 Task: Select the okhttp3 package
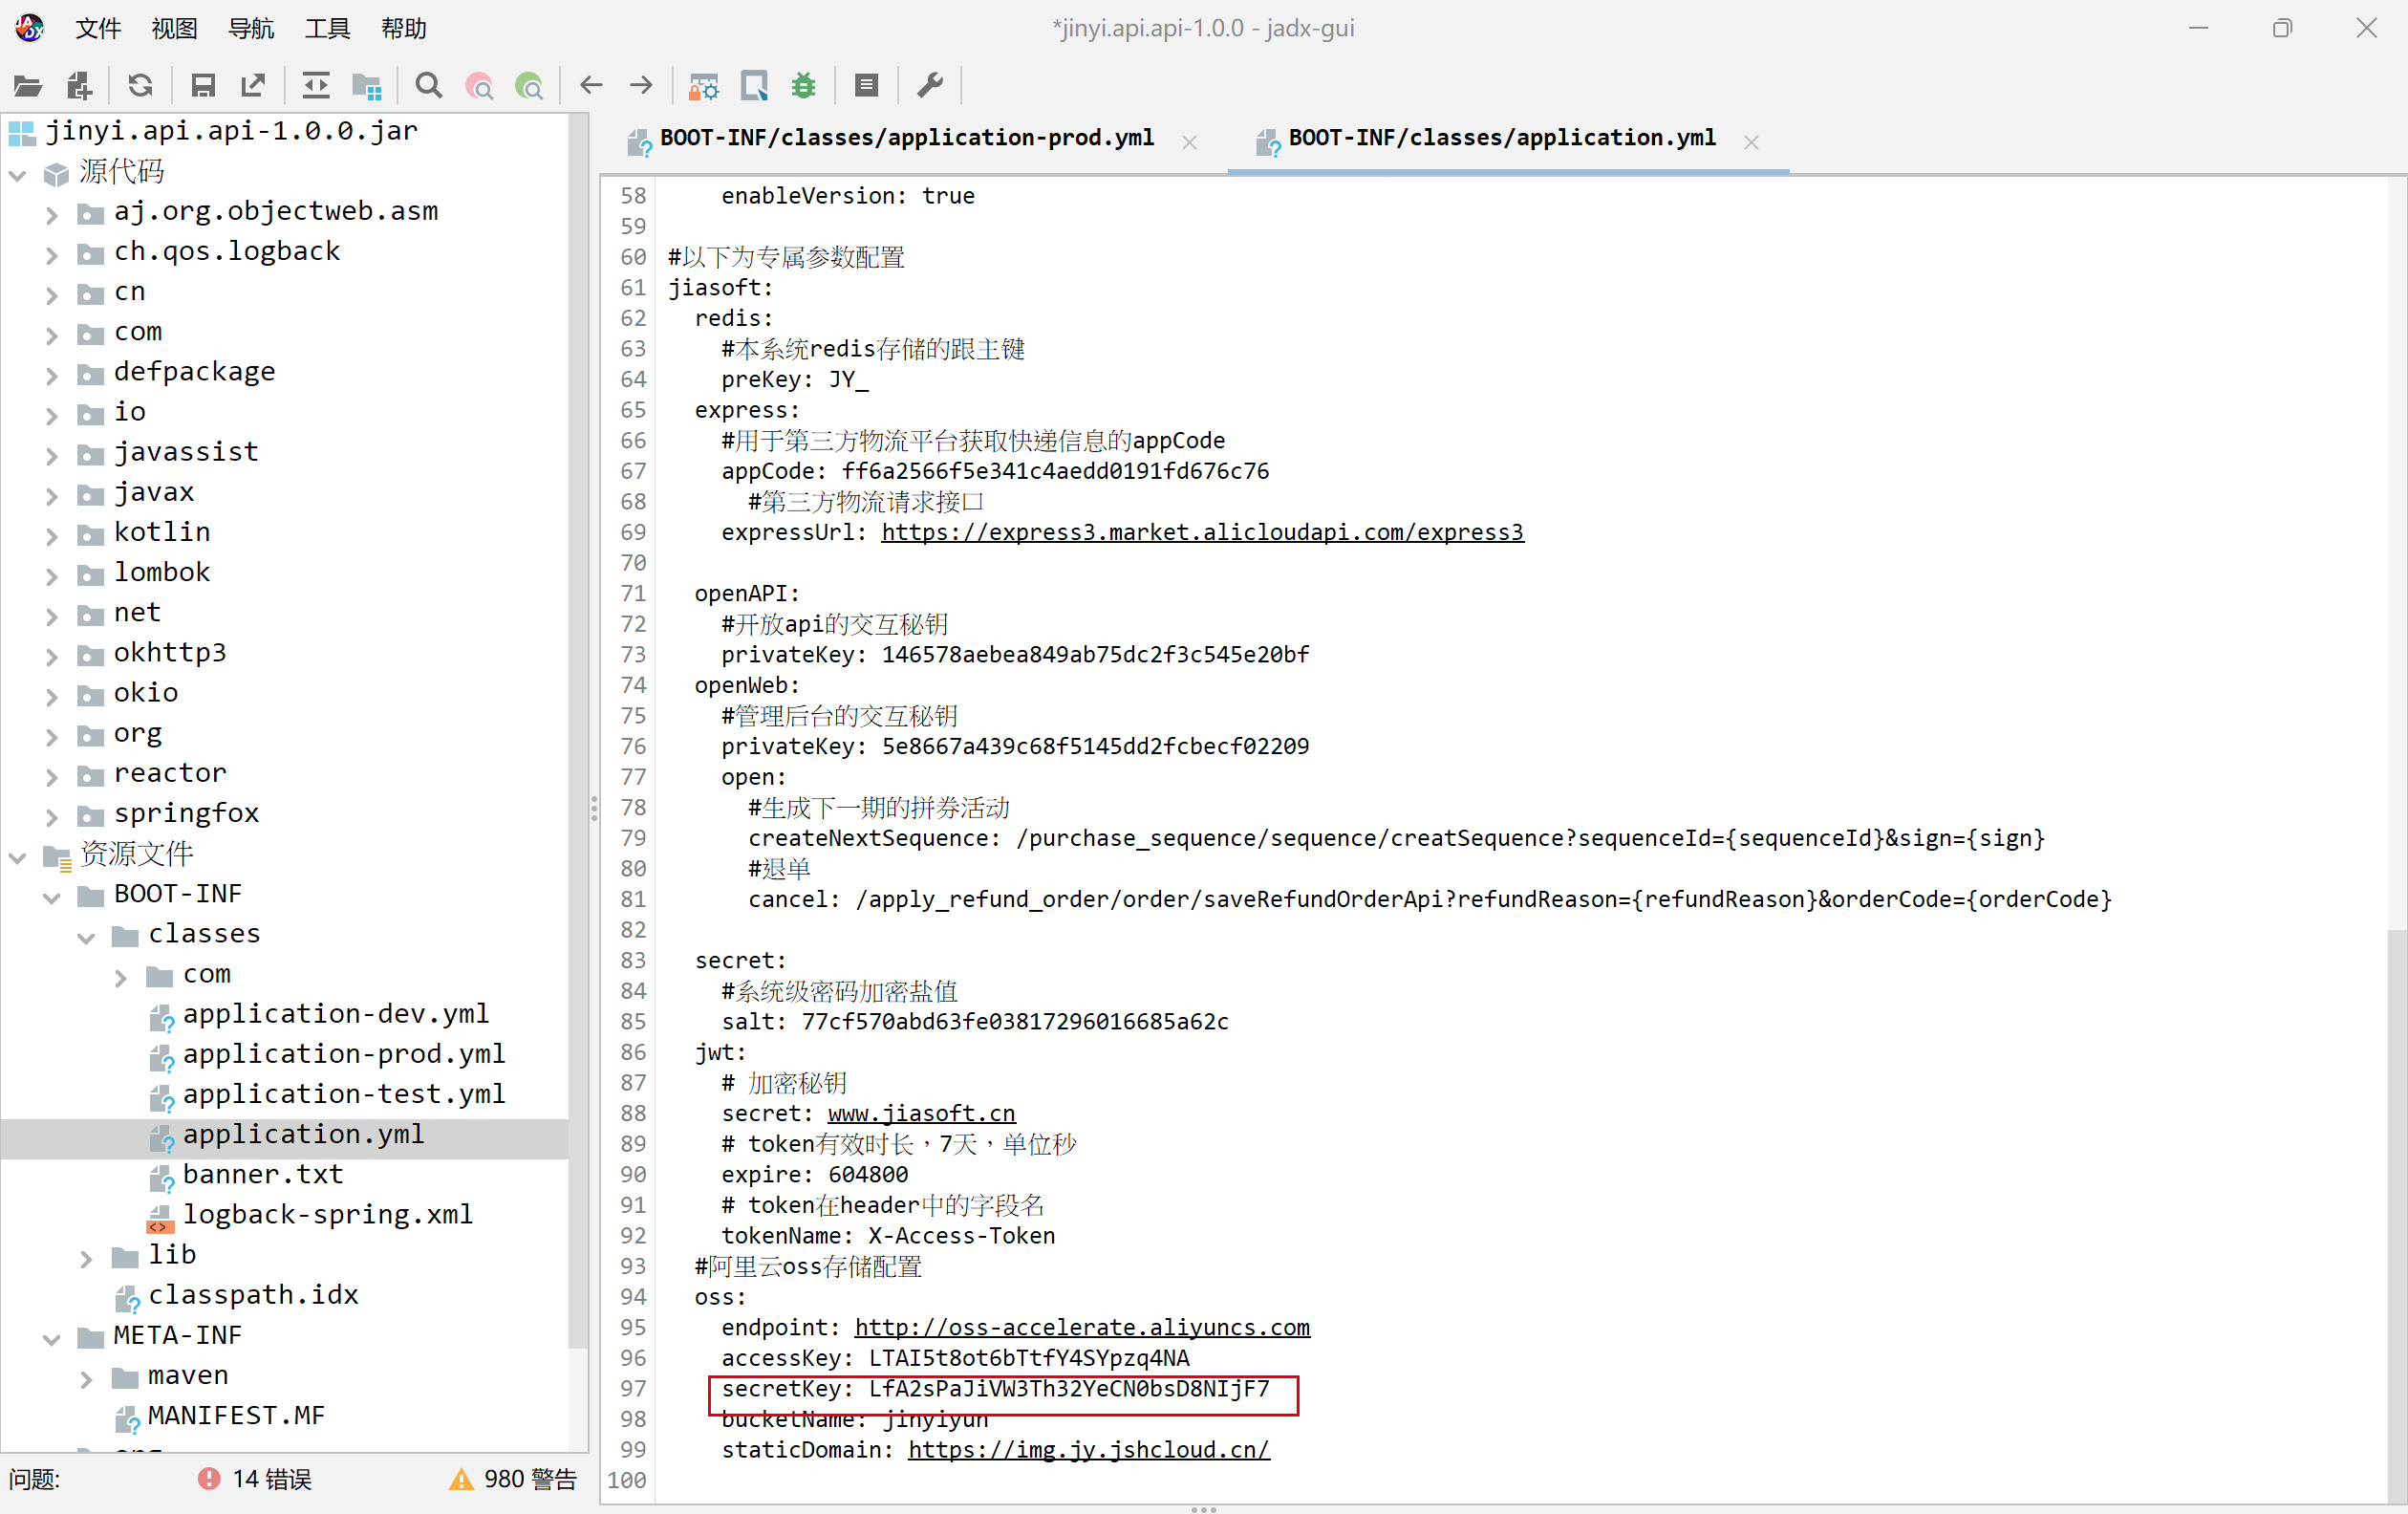[170, 653]
